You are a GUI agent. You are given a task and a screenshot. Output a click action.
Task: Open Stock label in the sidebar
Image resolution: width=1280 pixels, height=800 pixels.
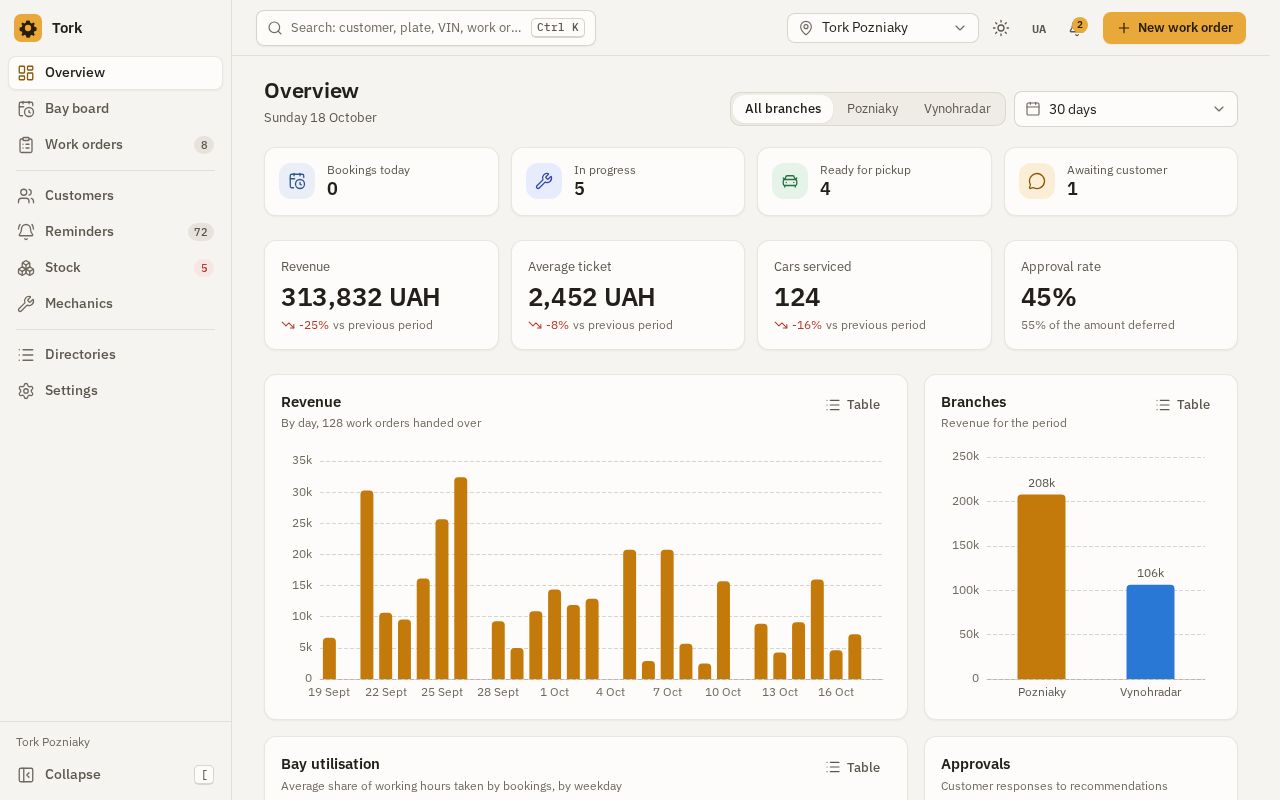63,268
